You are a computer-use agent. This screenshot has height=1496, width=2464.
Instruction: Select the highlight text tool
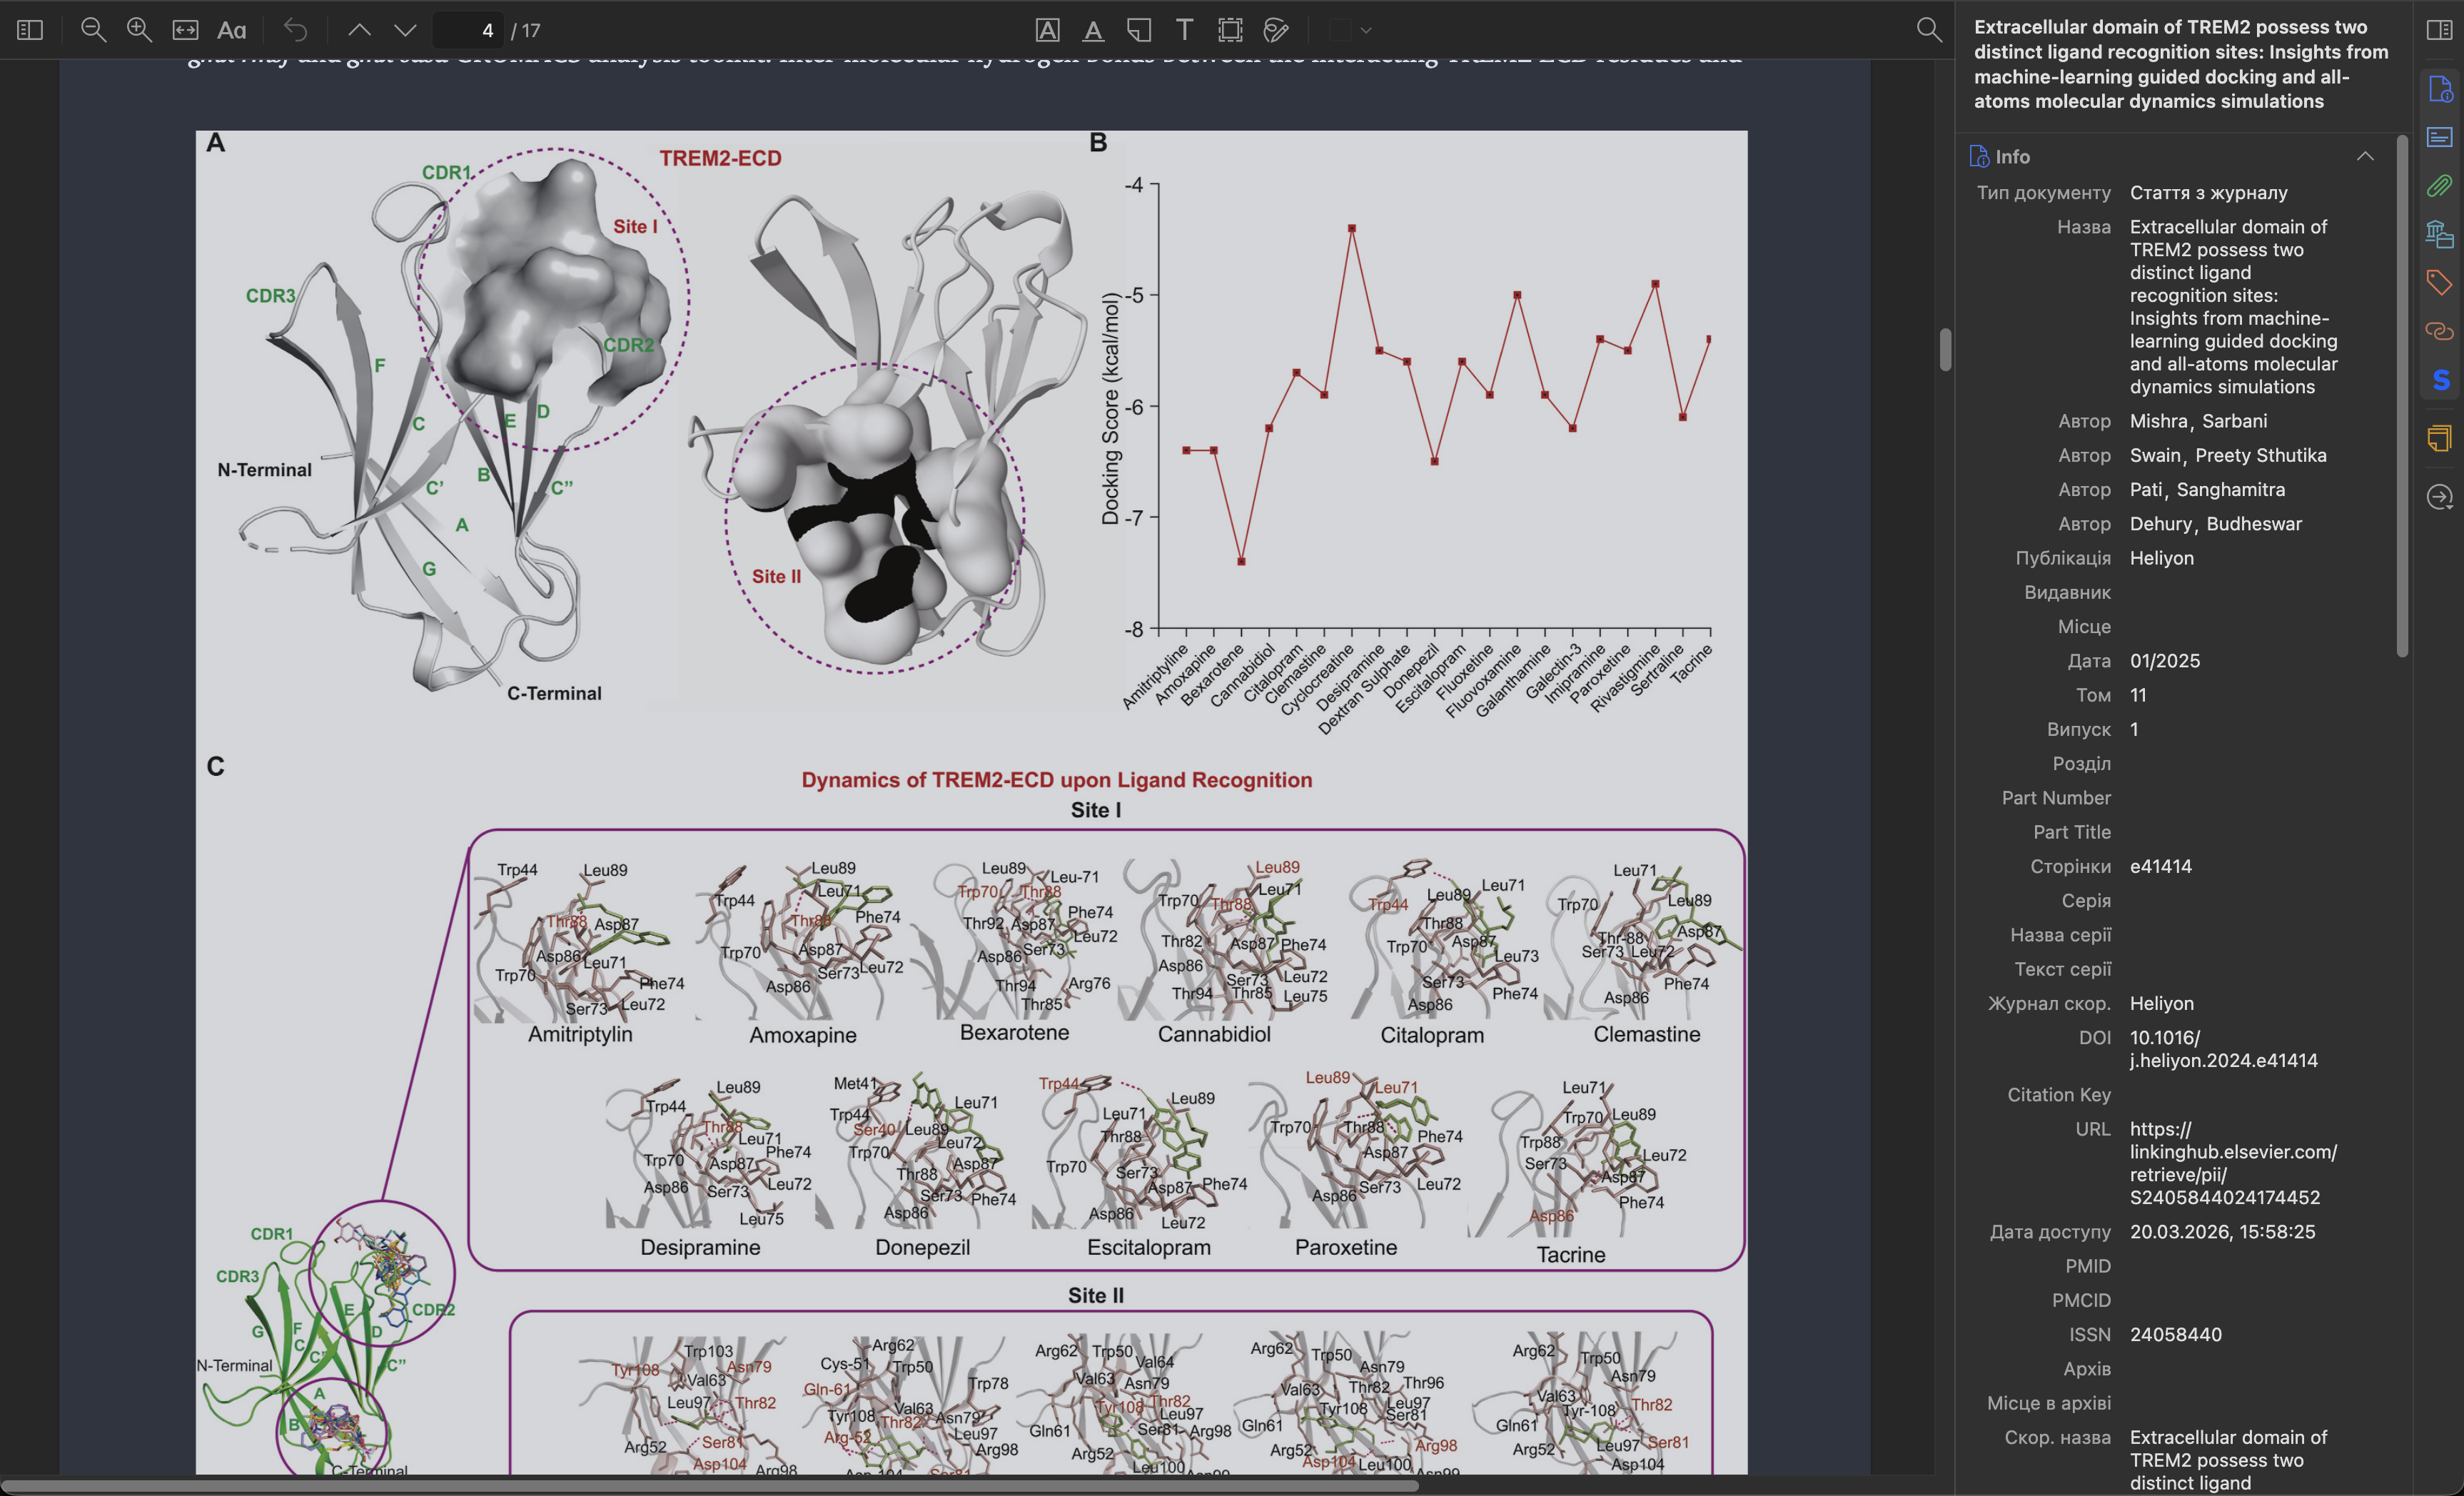[x=1047, y=30]
